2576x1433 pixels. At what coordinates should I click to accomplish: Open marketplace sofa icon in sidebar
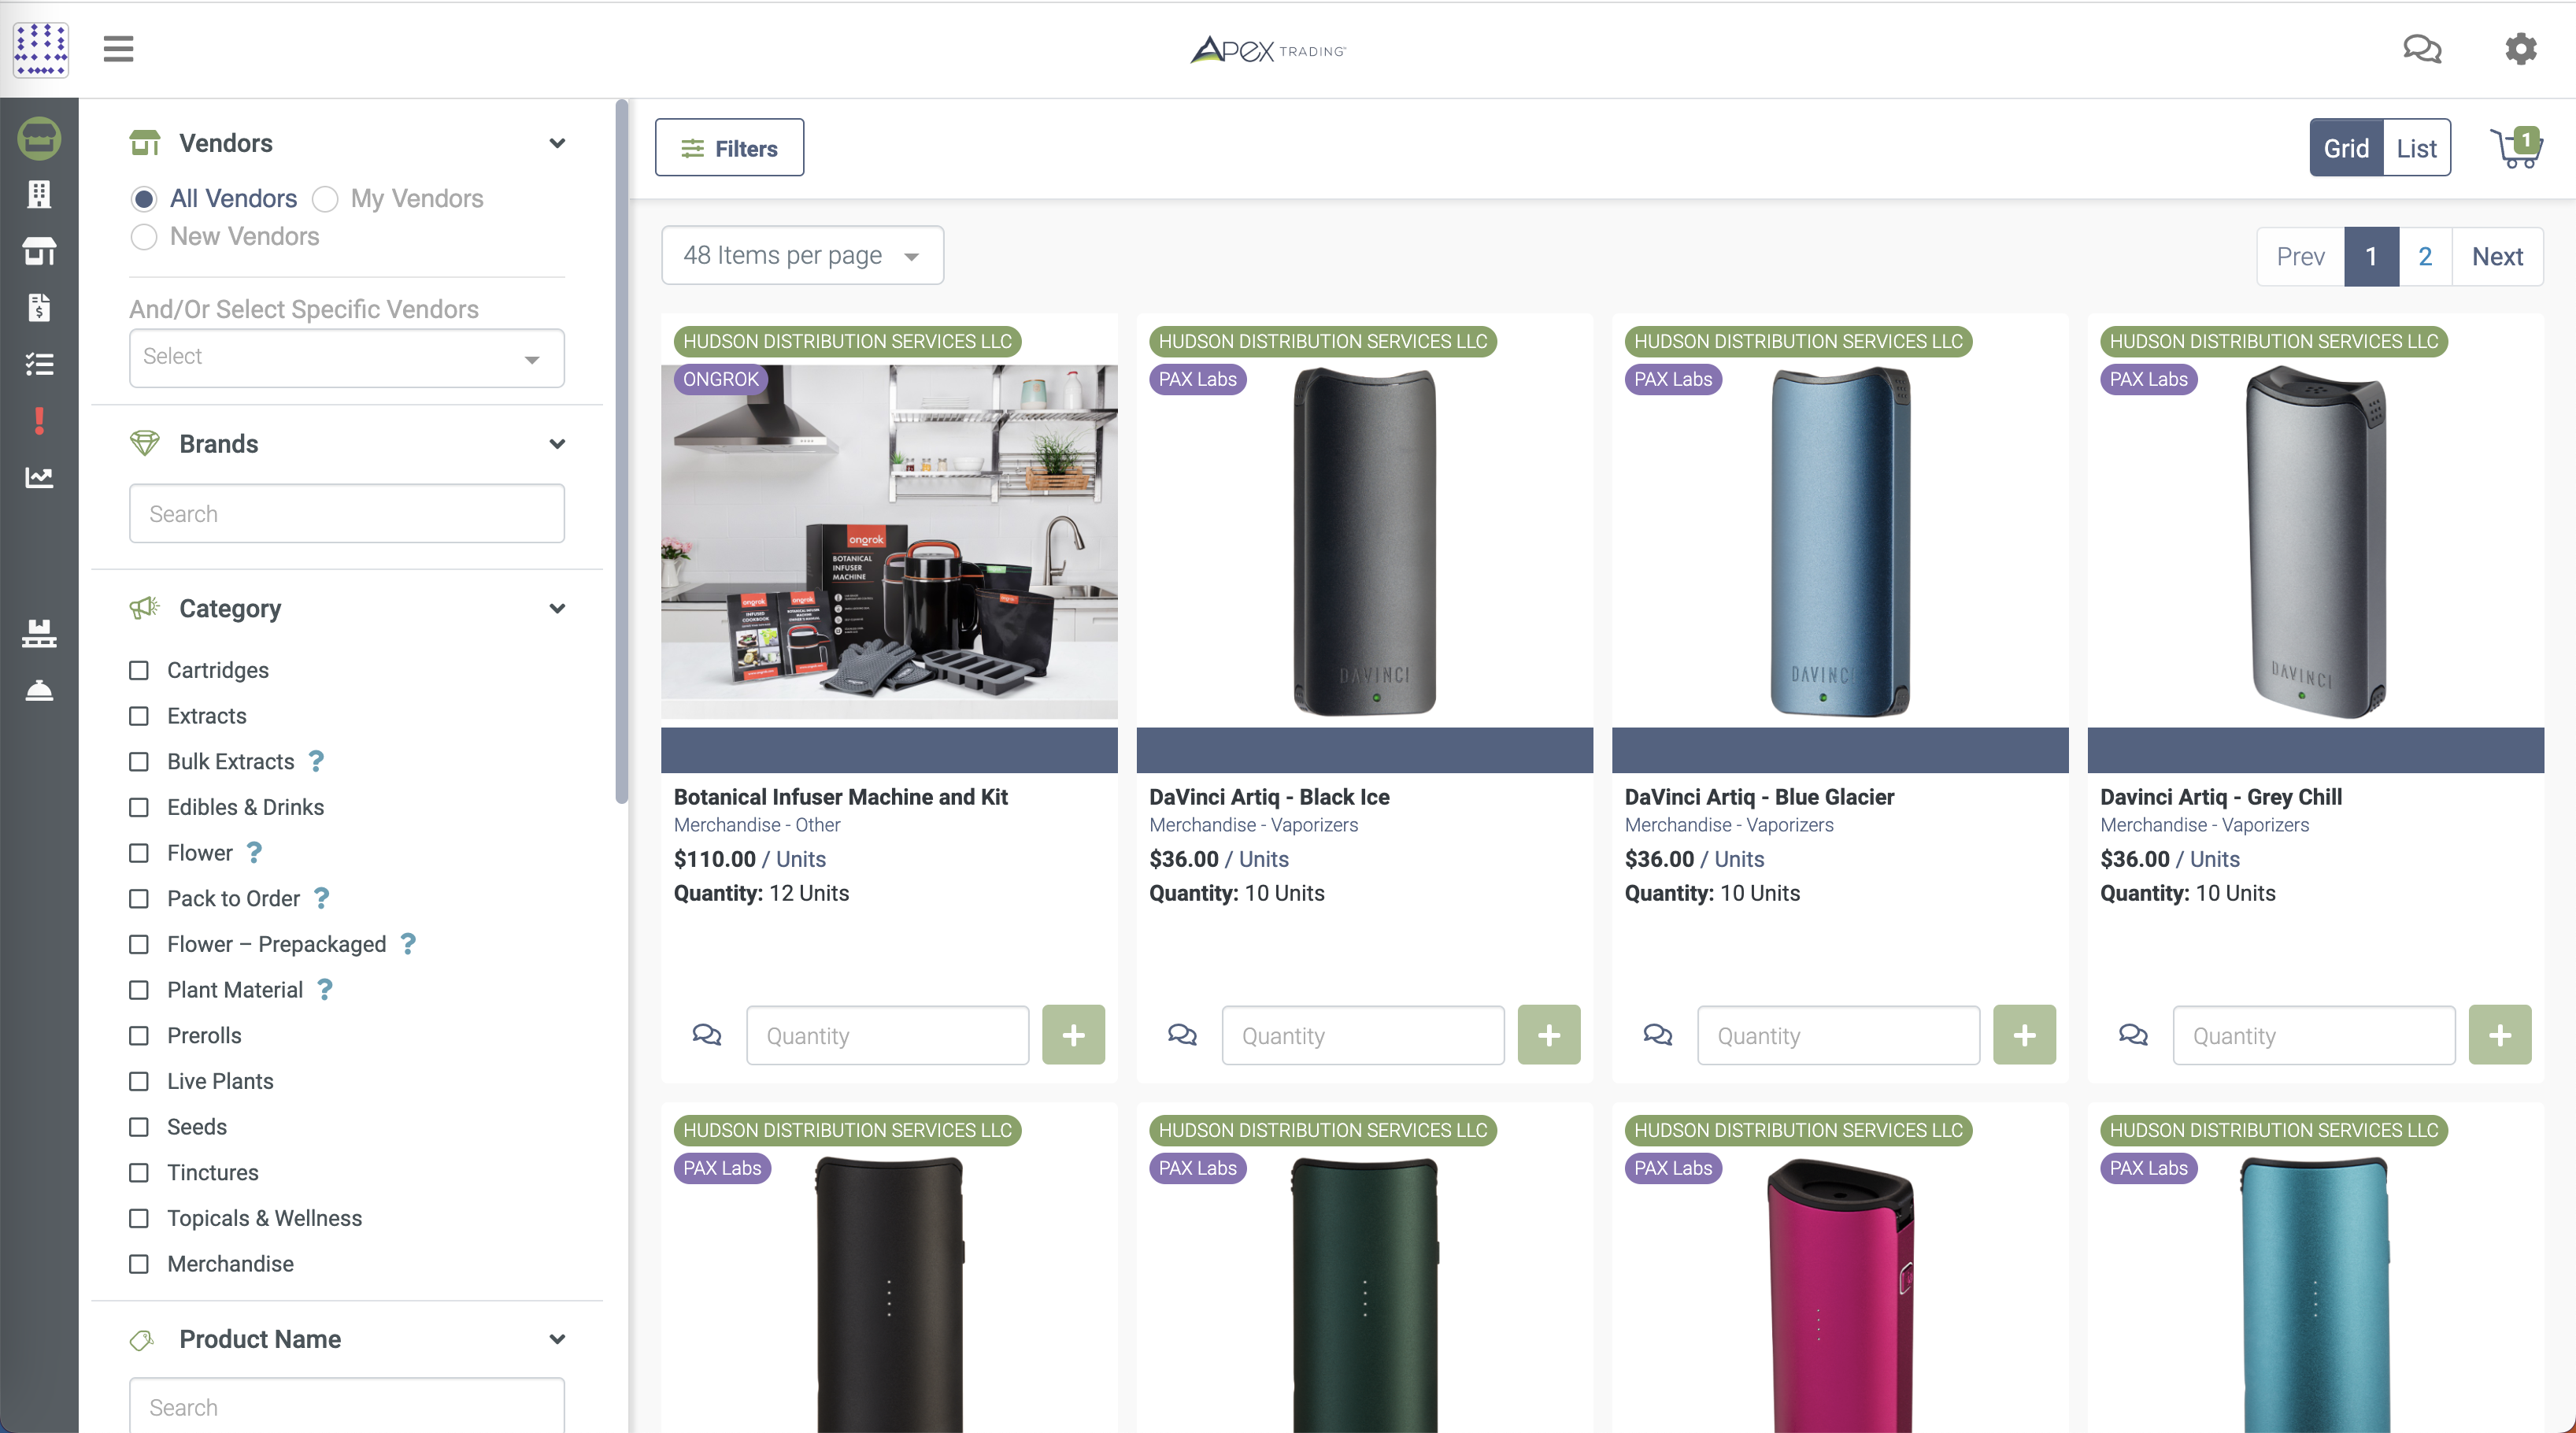pos(39,138)
